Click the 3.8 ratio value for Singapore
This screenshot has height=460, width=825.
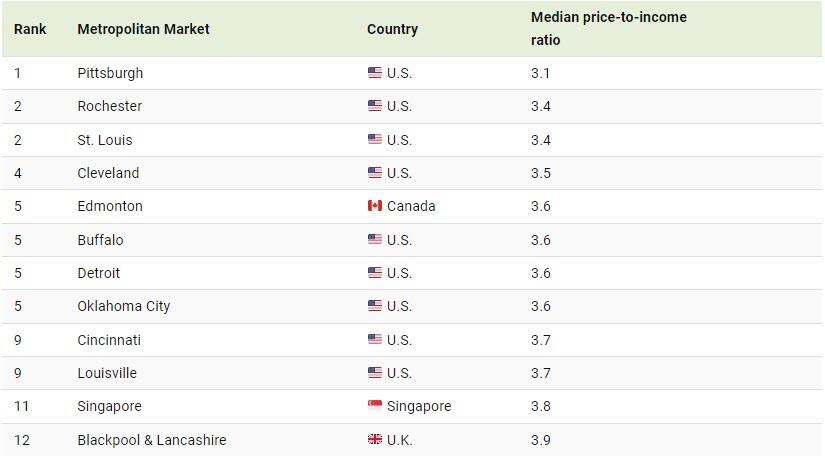pos(540,406)
